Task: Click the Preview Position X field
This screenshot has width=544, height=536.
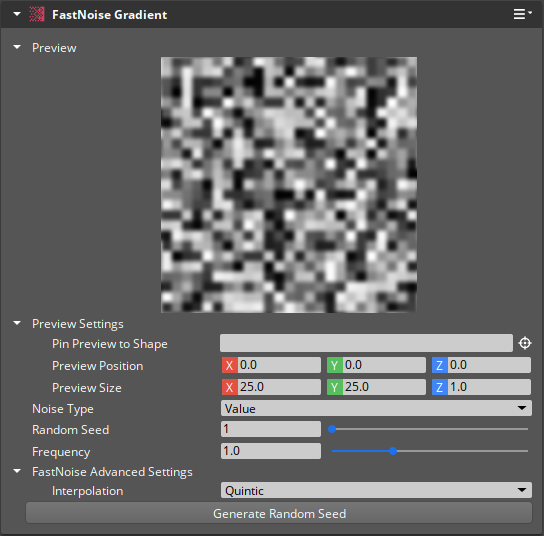Action: click(271, 365)
